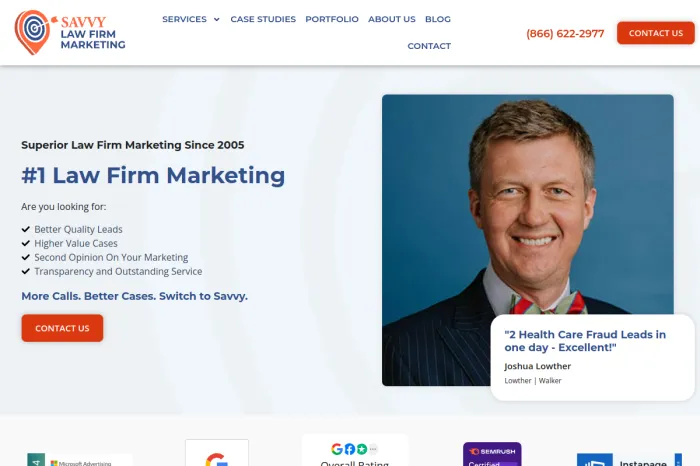The image size is (700, 466).
Task: Navigate to About Us
Action: [392, 19]
